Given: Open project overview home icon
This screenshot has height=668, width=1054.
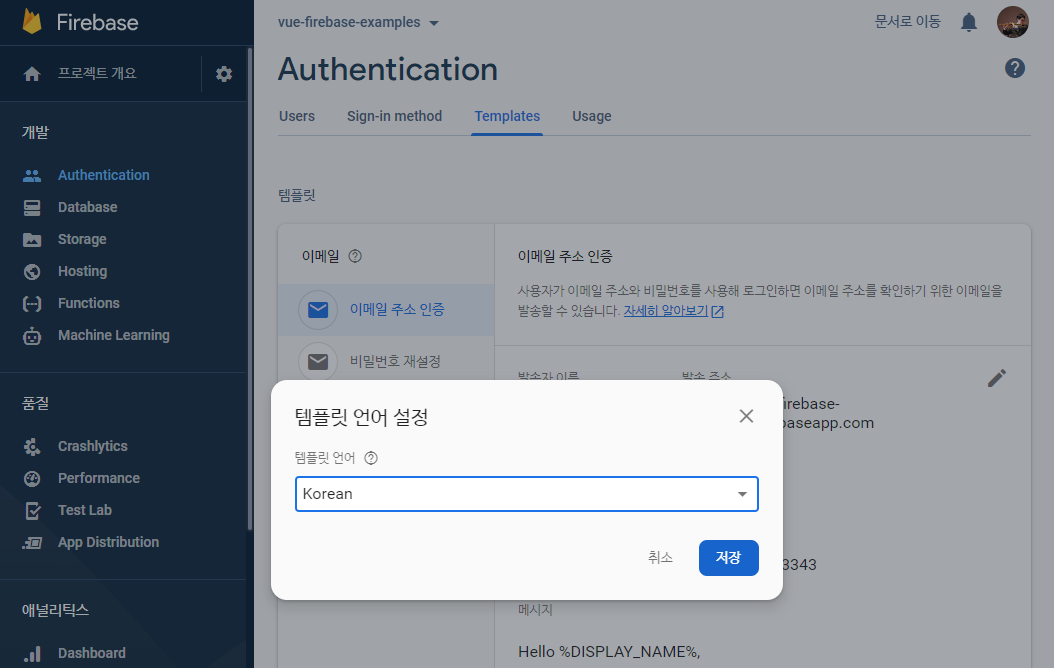Looking at the screenshot, I should point(32,74).
